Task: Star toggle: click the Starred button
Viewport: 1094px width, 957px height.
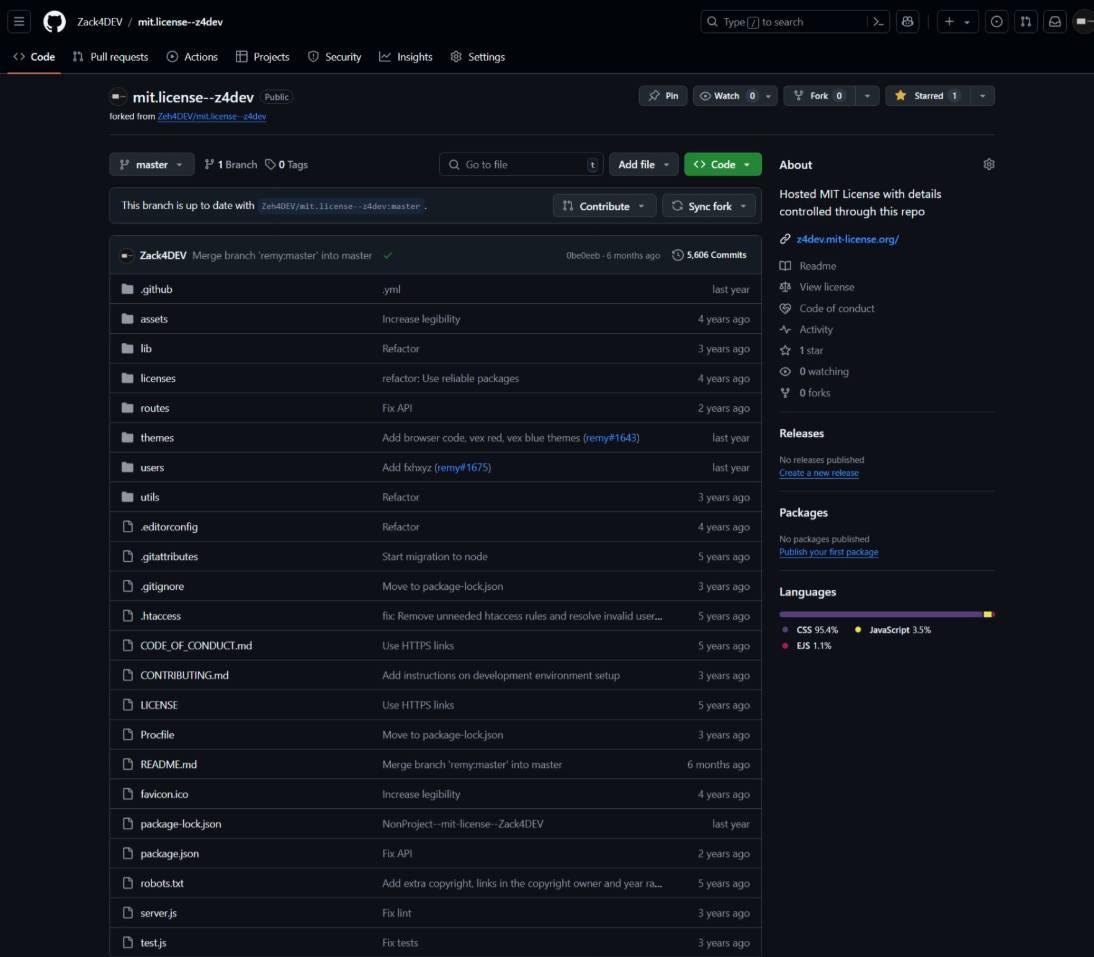Action: 927,96
